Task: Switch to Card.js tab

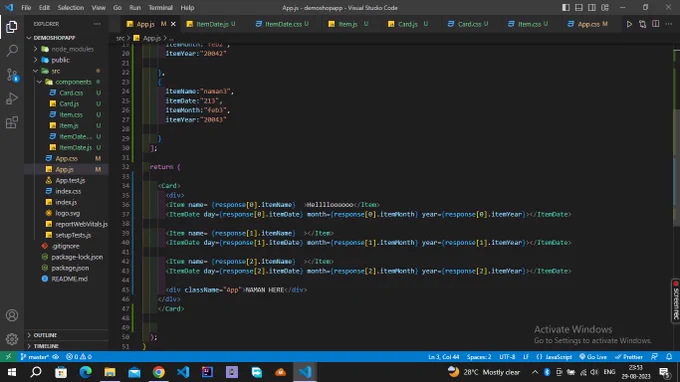Action: [408, 24]
